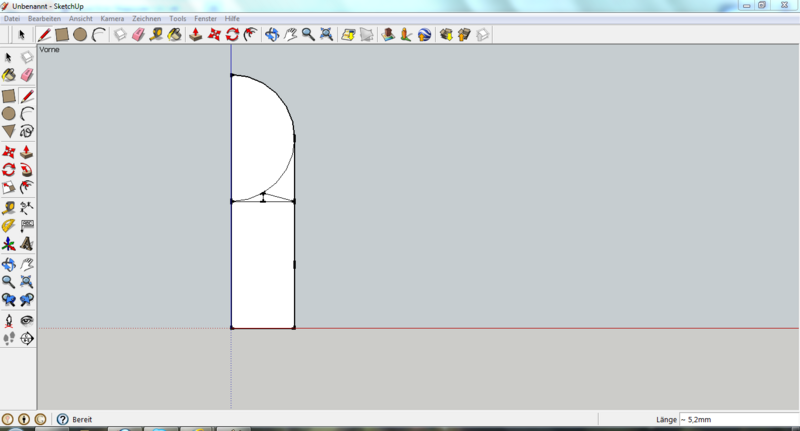Select the Section Plane tool

(27, 339)
